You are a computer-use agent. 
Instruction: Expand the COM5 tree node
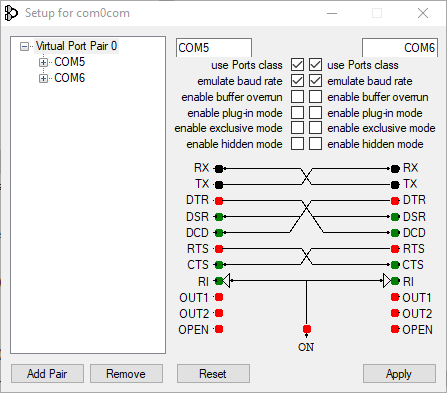click(43, 62)
